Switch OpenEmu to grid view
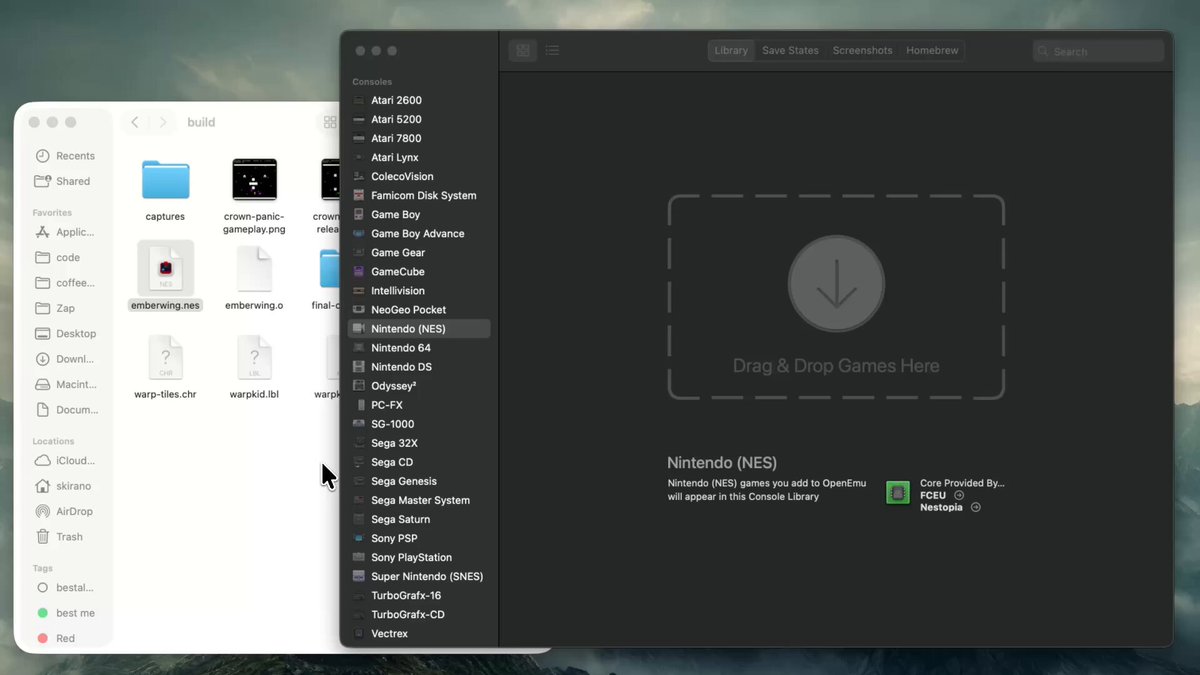Viewport: 1200px width, 675px height. click(x=523, y=50)
